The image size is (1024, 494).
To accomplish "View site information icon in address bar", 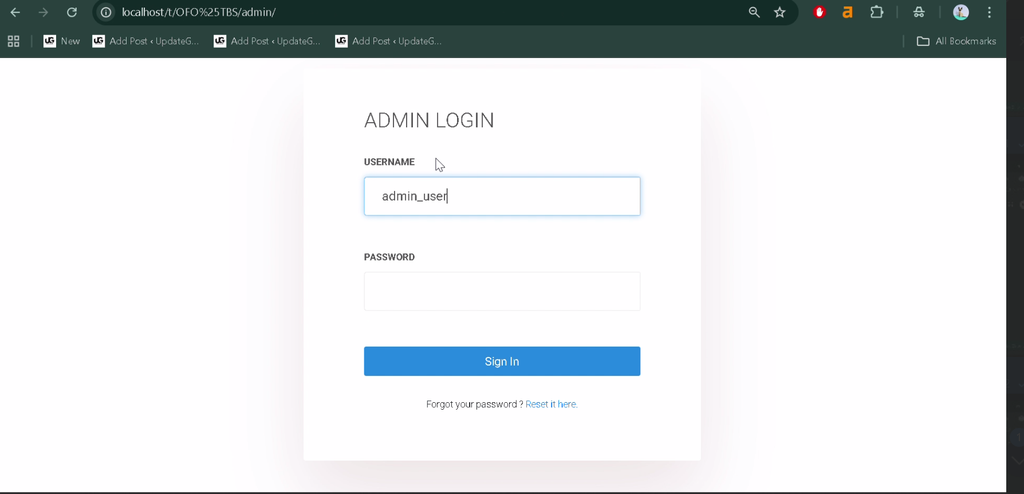I will pyautogui.click(x=106, y=12).
